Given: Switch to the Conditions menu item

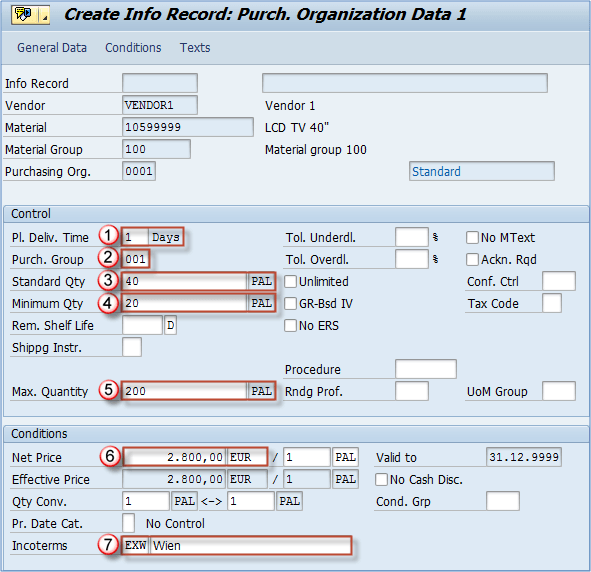Looking at the screenshot, I should pos(133,48).
